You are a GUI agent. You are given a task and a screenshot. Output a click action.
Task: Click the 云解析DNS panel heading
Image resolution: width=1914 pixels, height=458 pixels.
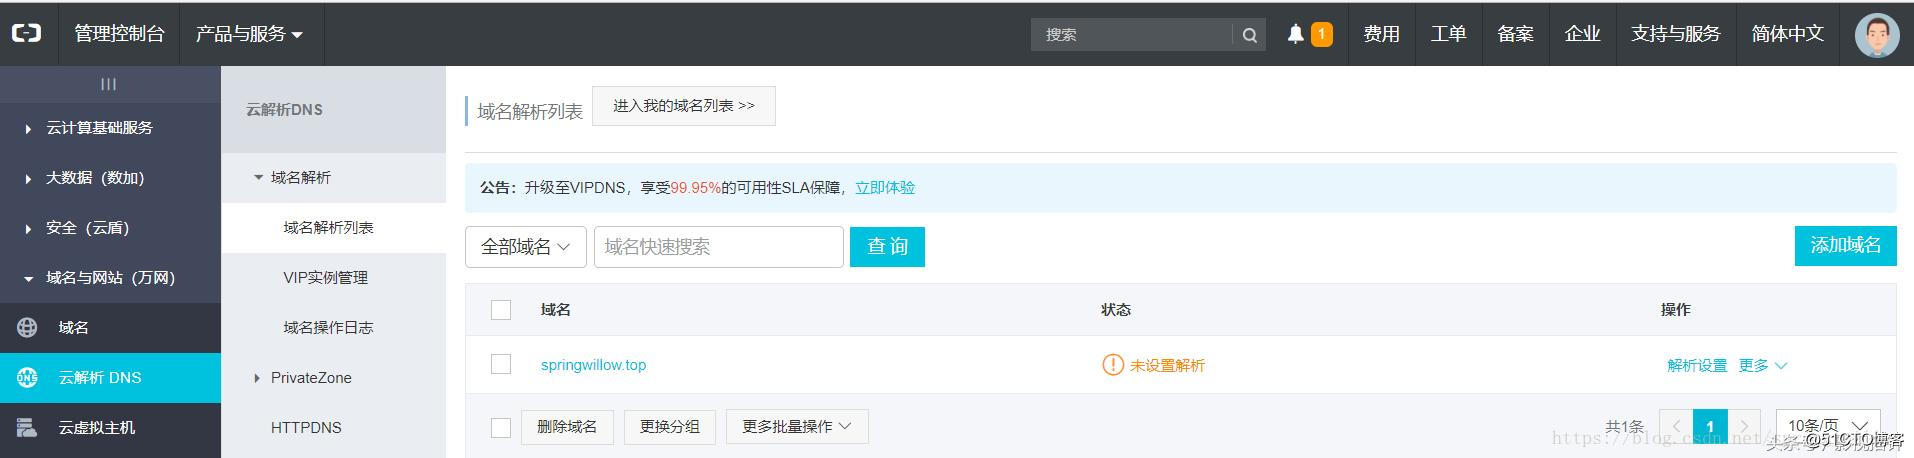click(x=285, y=110)
